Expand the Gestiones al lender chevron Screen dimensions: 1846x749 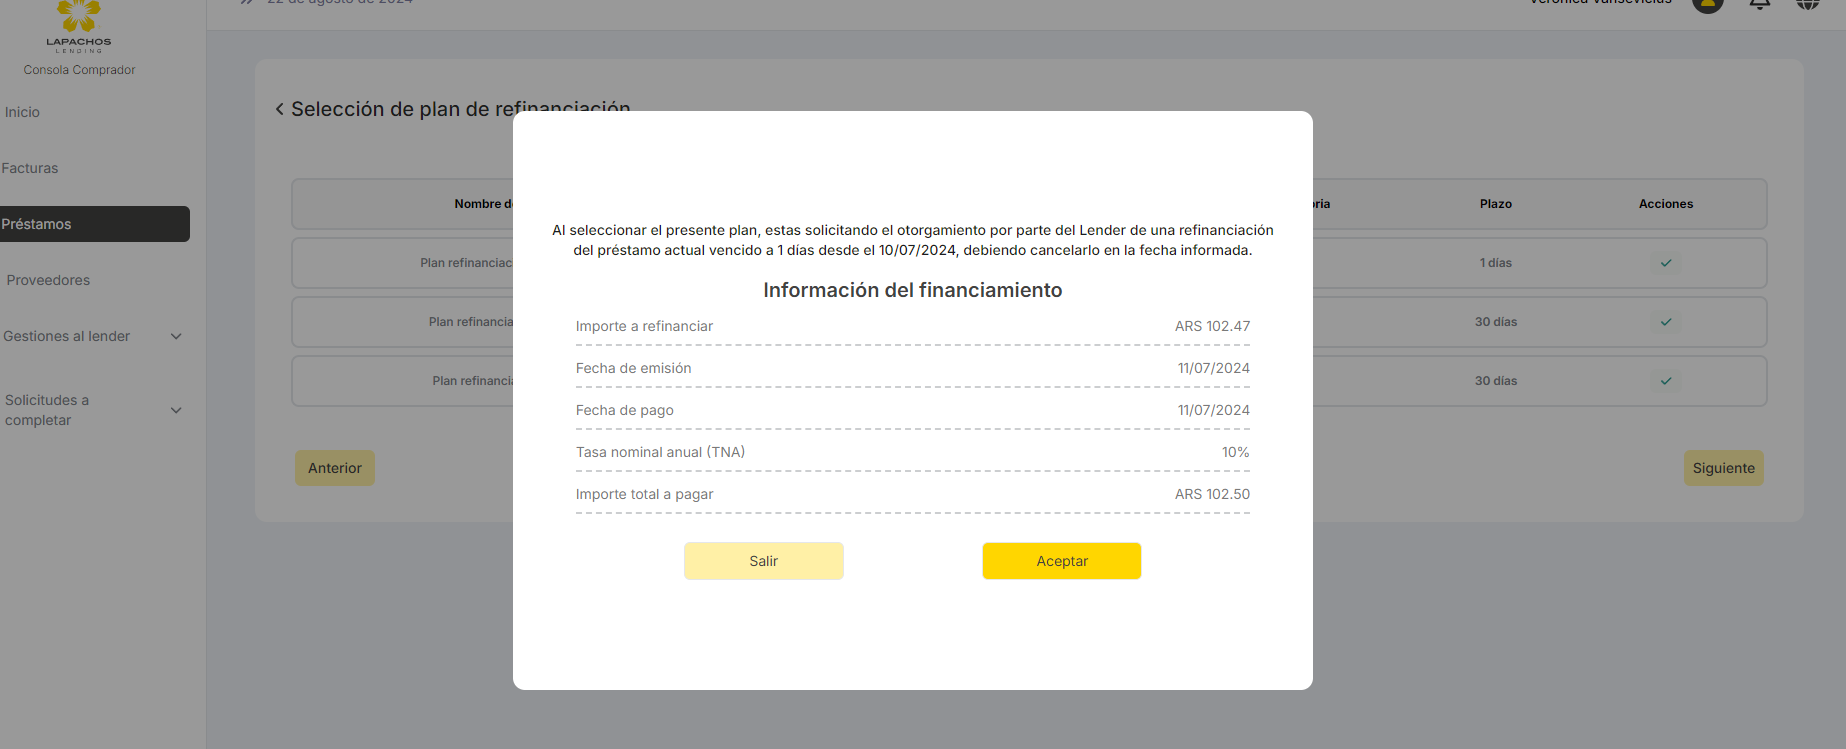pos(176,337)
